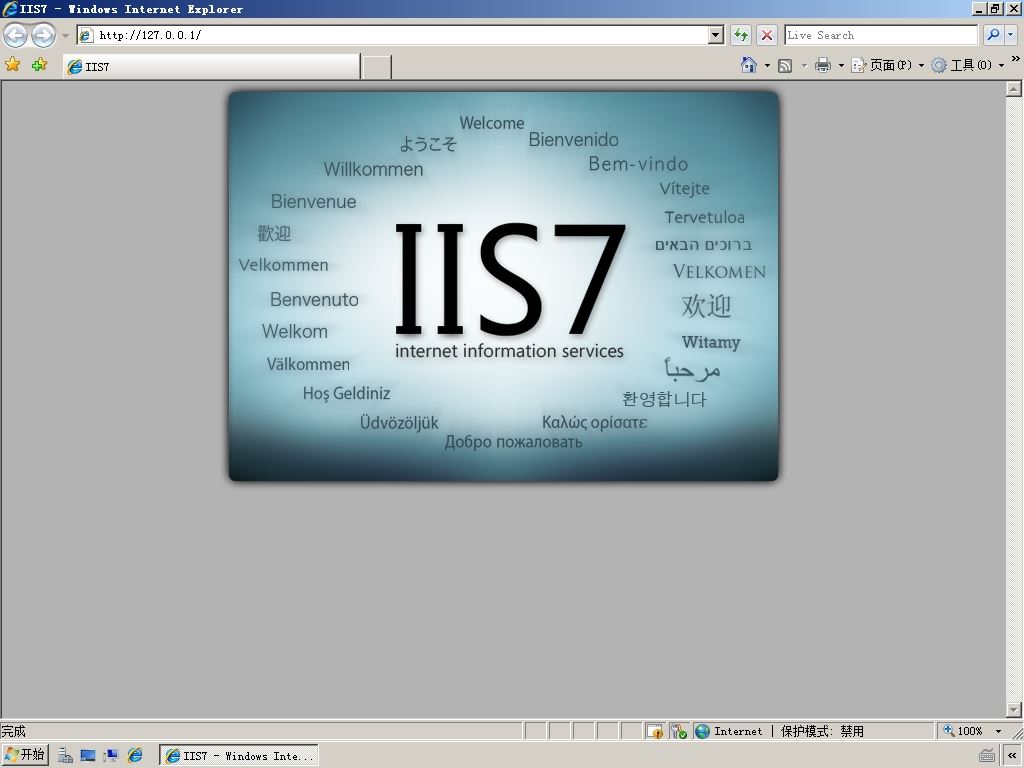Click the browser Forward arrow button
The height and width of the screenshot is (768, 1024).
coord(44,35)
